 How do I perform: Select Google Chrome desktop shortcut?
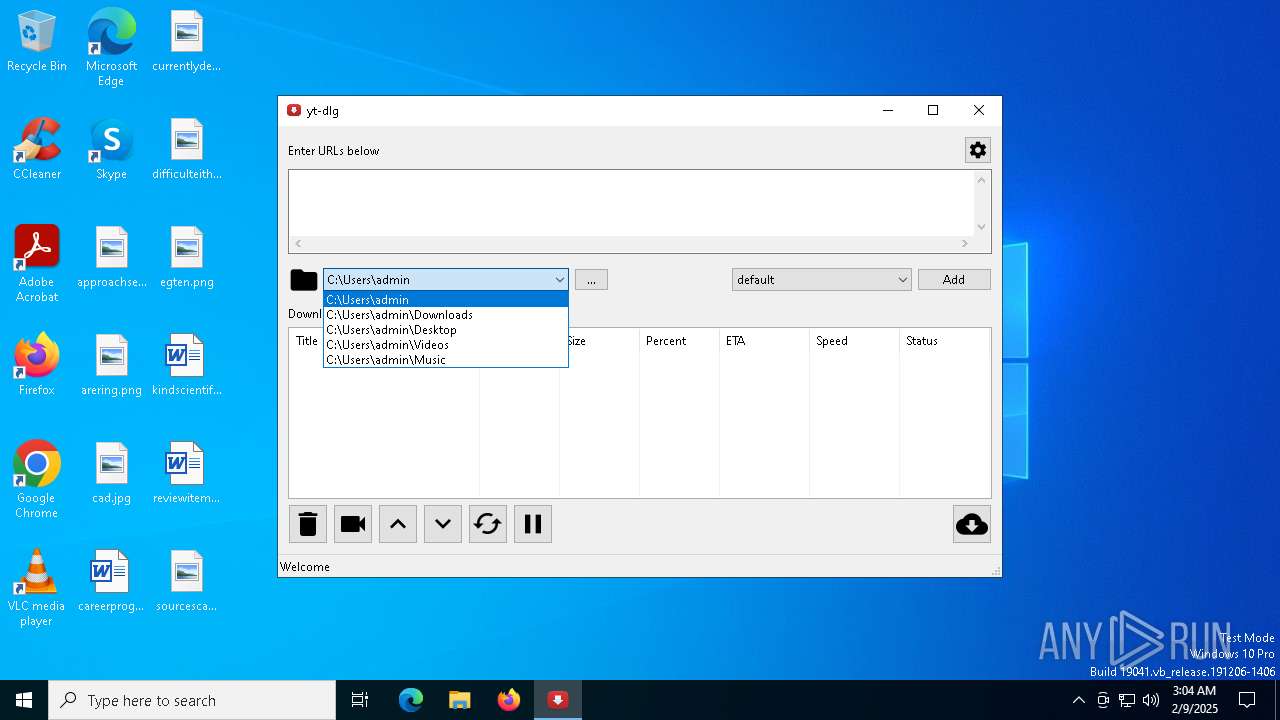pyautogui.click(x=37, y=479)
